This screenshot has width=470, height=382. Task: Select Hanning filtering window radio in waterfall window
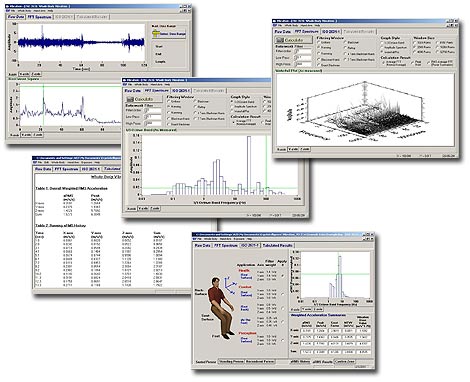point(325,48)
